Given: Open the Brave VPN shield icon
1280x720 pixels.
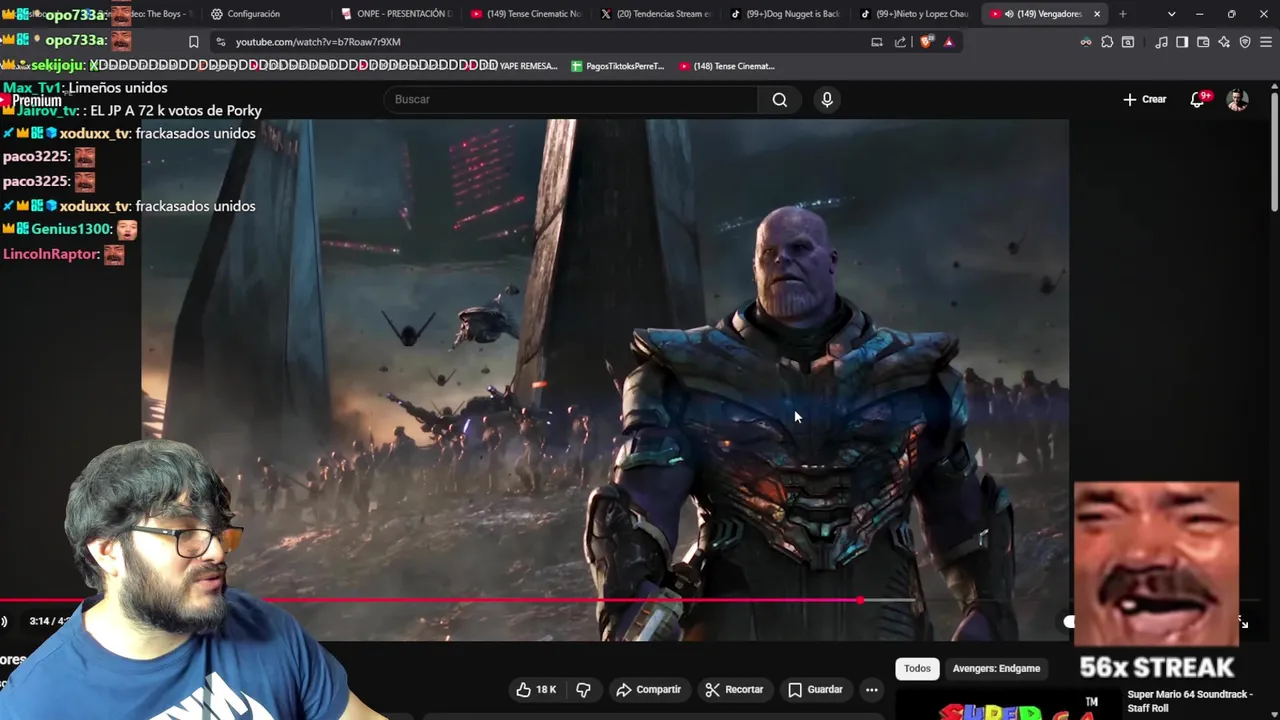Looking at the screenshot, I should point(1245,42).
